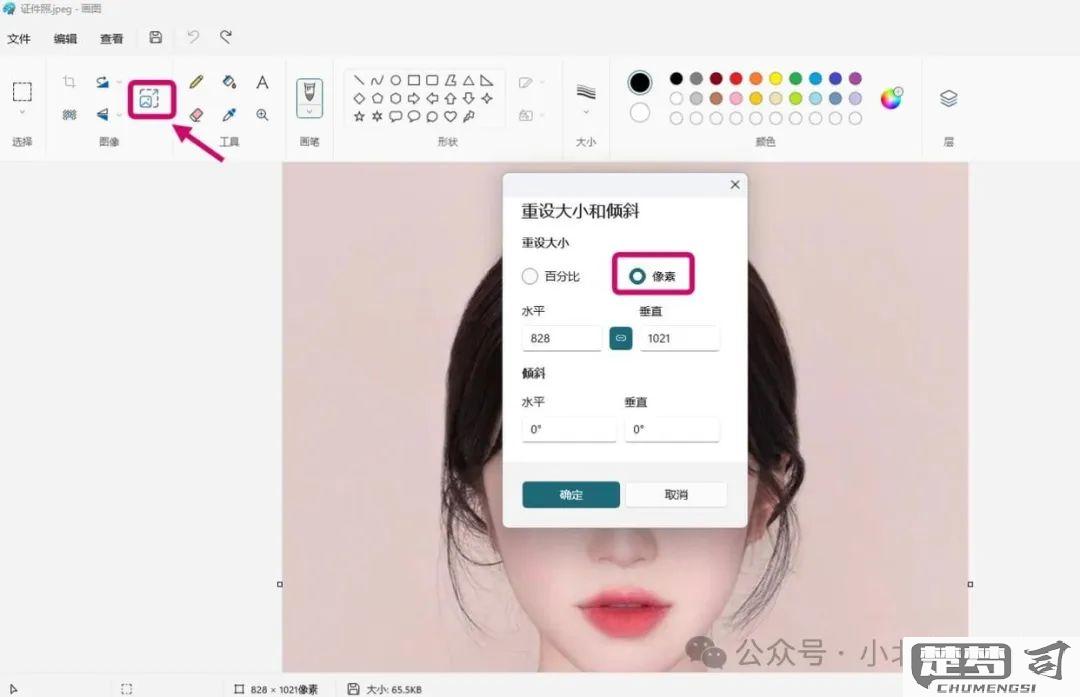
Task: Choose the straight line shape
Action: (359, 80)
